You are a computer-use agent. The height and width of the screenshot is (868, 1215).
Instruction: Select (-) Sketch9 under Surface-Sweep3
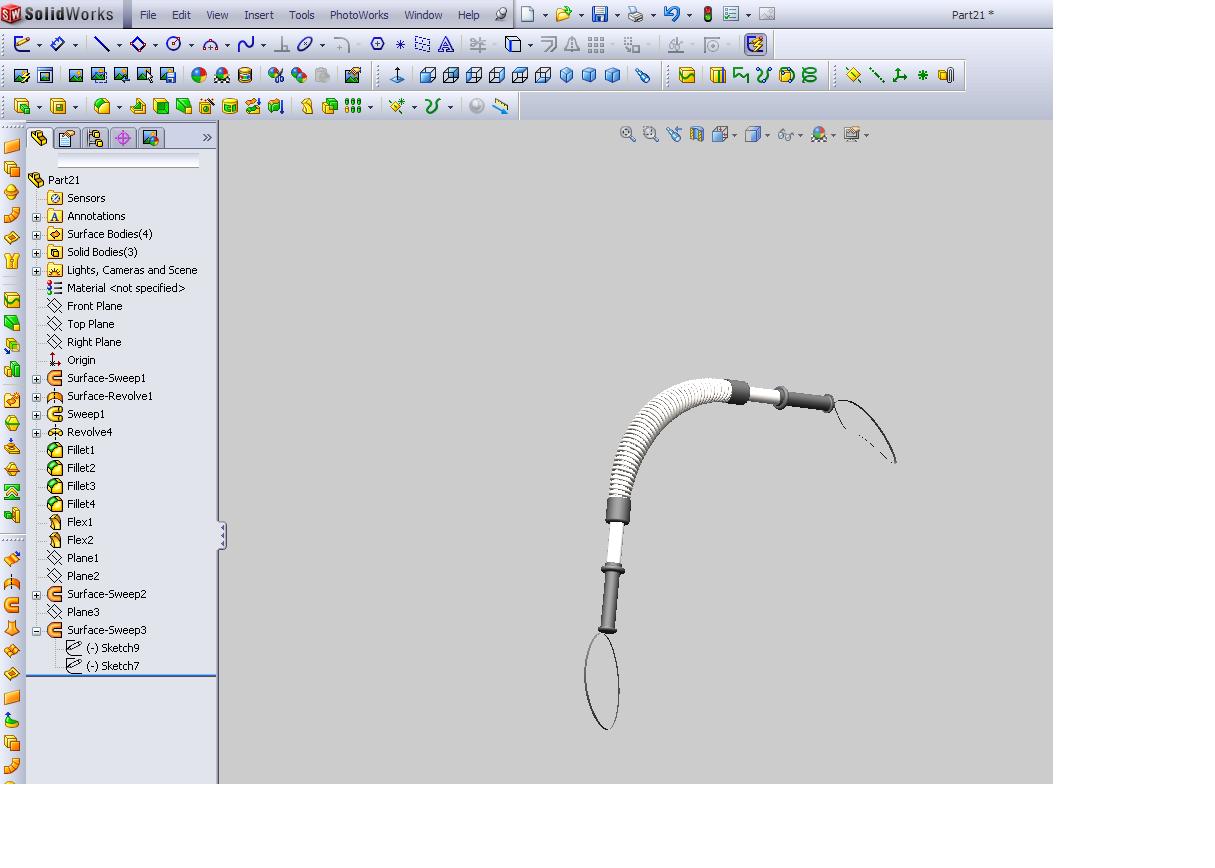(112, 648)
